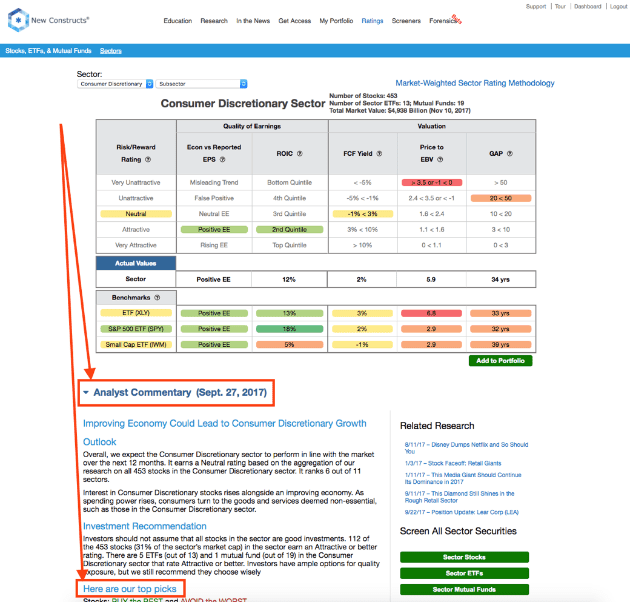Click the 5% ROIC value for IWM
The image size is (630, 602).
[289, 344]
